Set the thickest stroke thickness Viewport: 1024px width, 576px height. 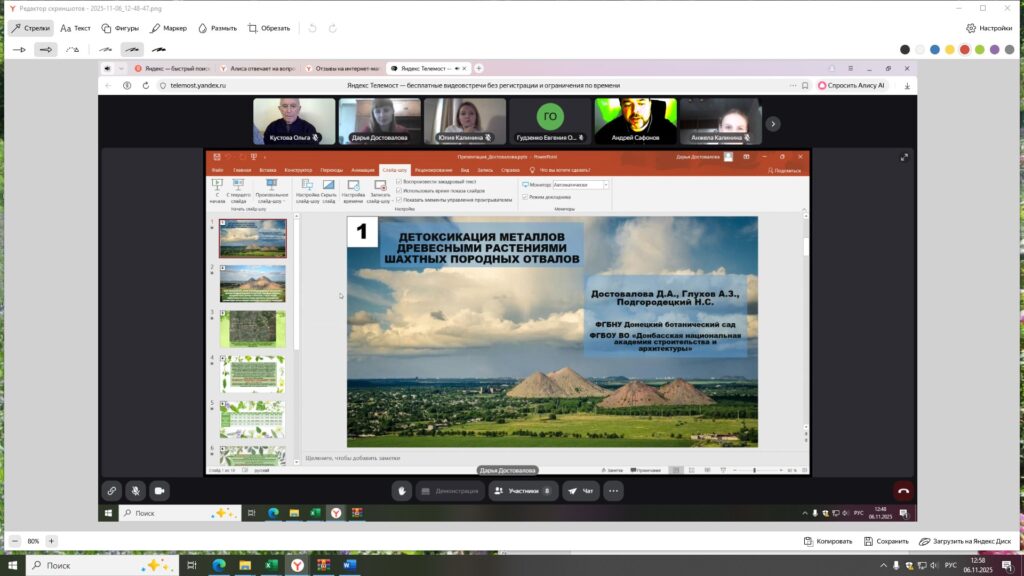point(158,49)
